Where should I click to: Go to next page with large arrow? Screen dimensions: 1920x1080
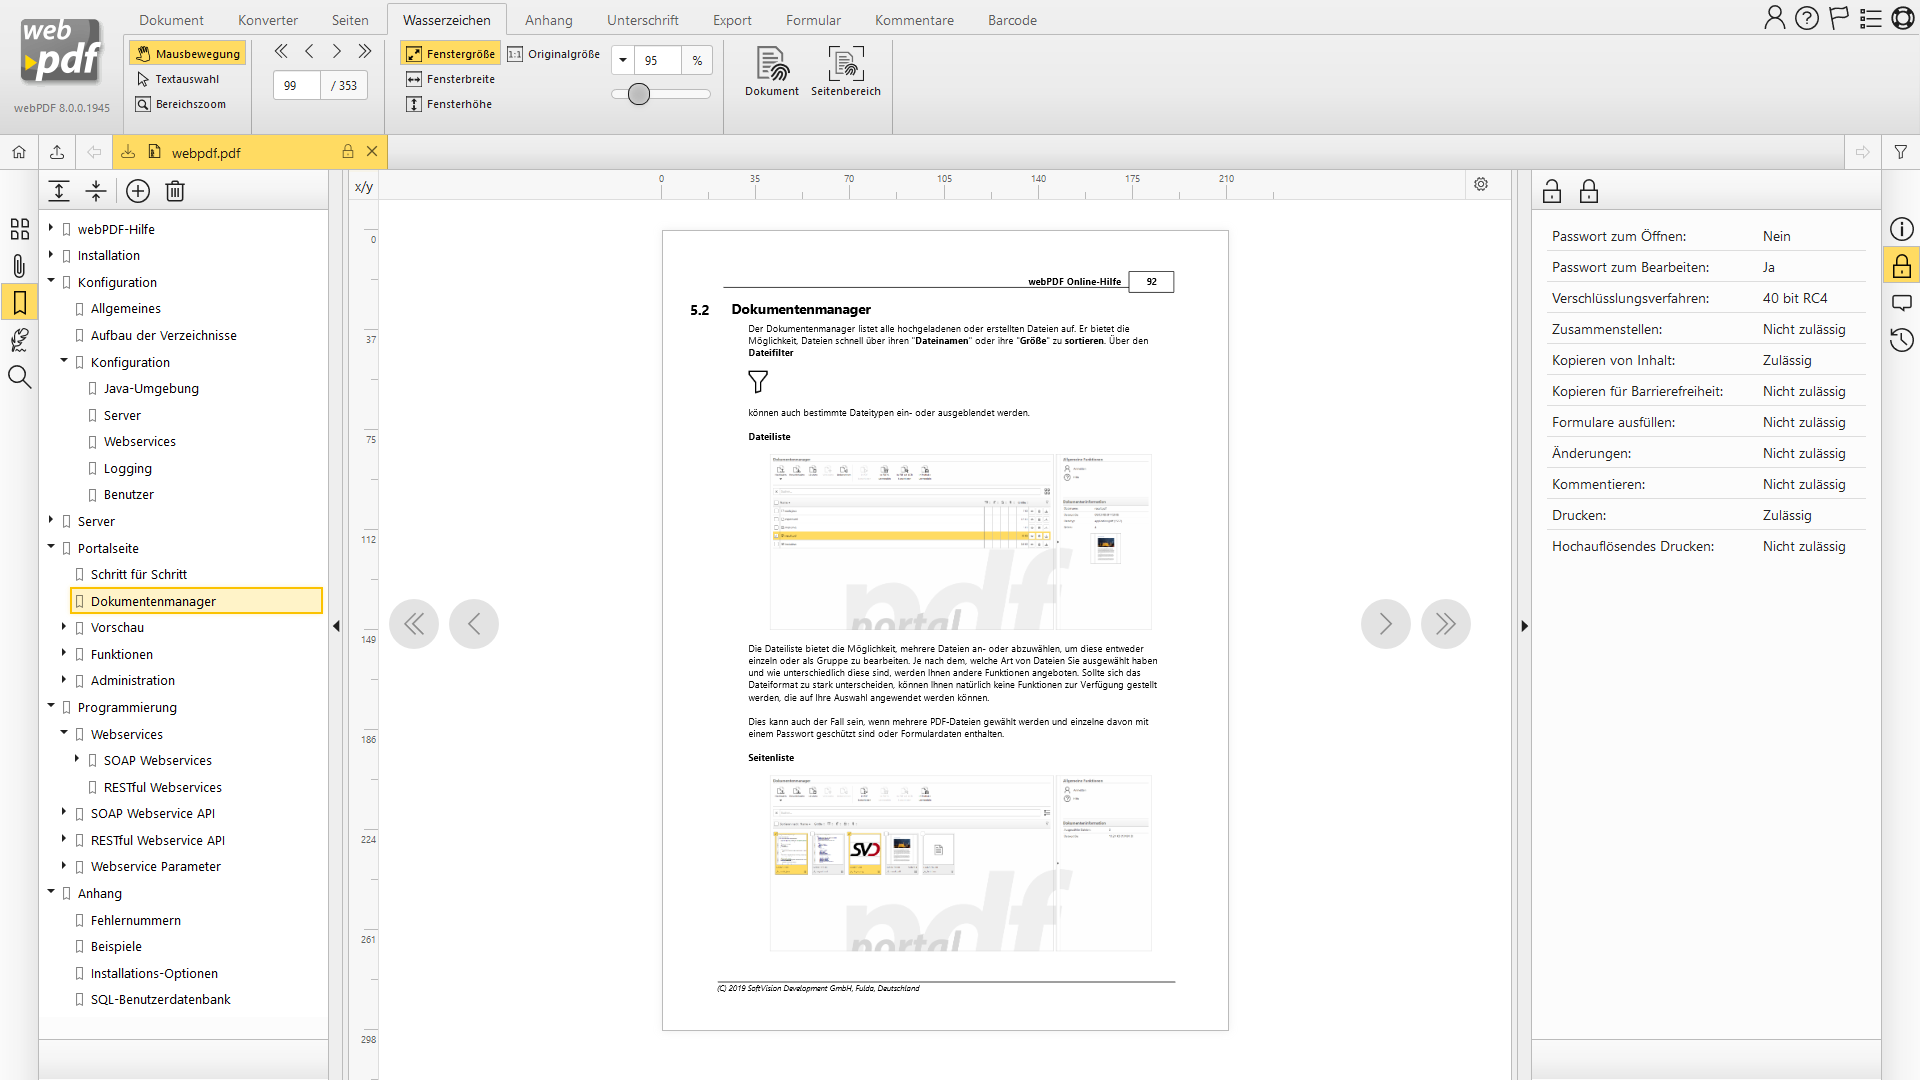click(x=1385, y=624)
